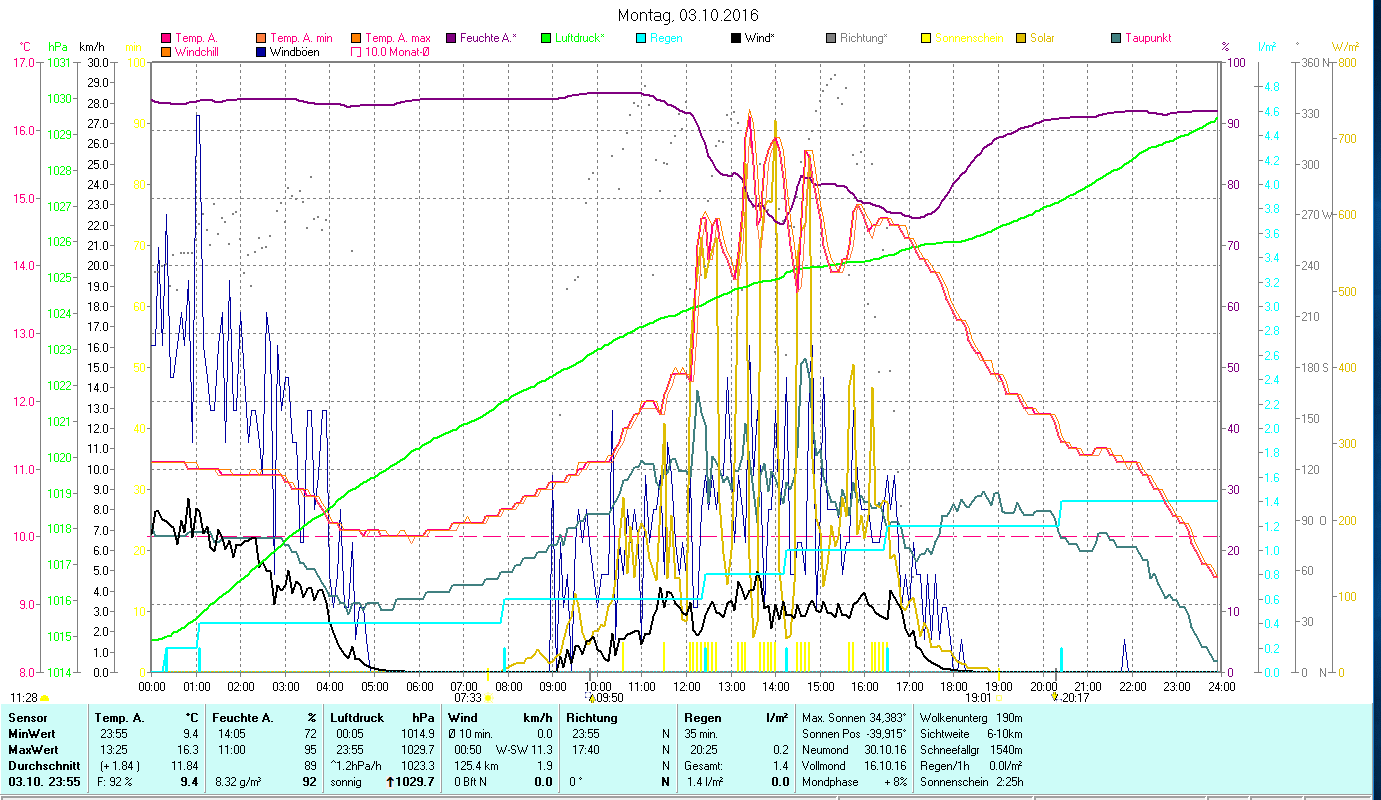Click the orange Windchill legend swatch
The width and height of the screenshot is (1381, 800).
click(166, 51)
